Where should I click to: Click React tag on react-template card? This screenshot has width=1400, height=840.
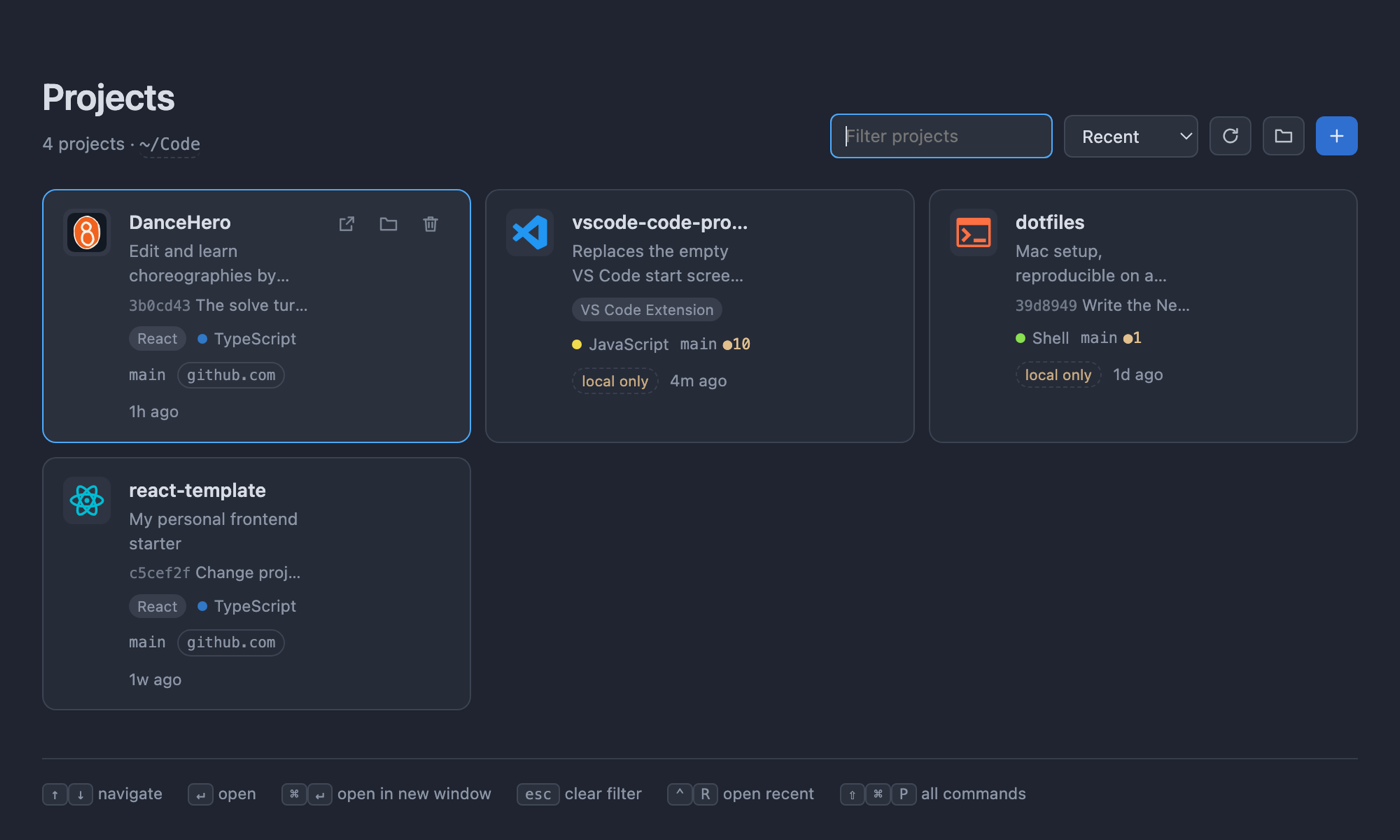(x=158, y=607)
